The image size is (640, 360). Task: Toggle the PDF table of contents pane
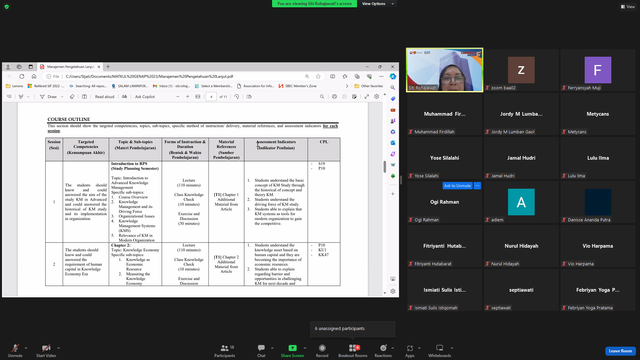point(9,97)
